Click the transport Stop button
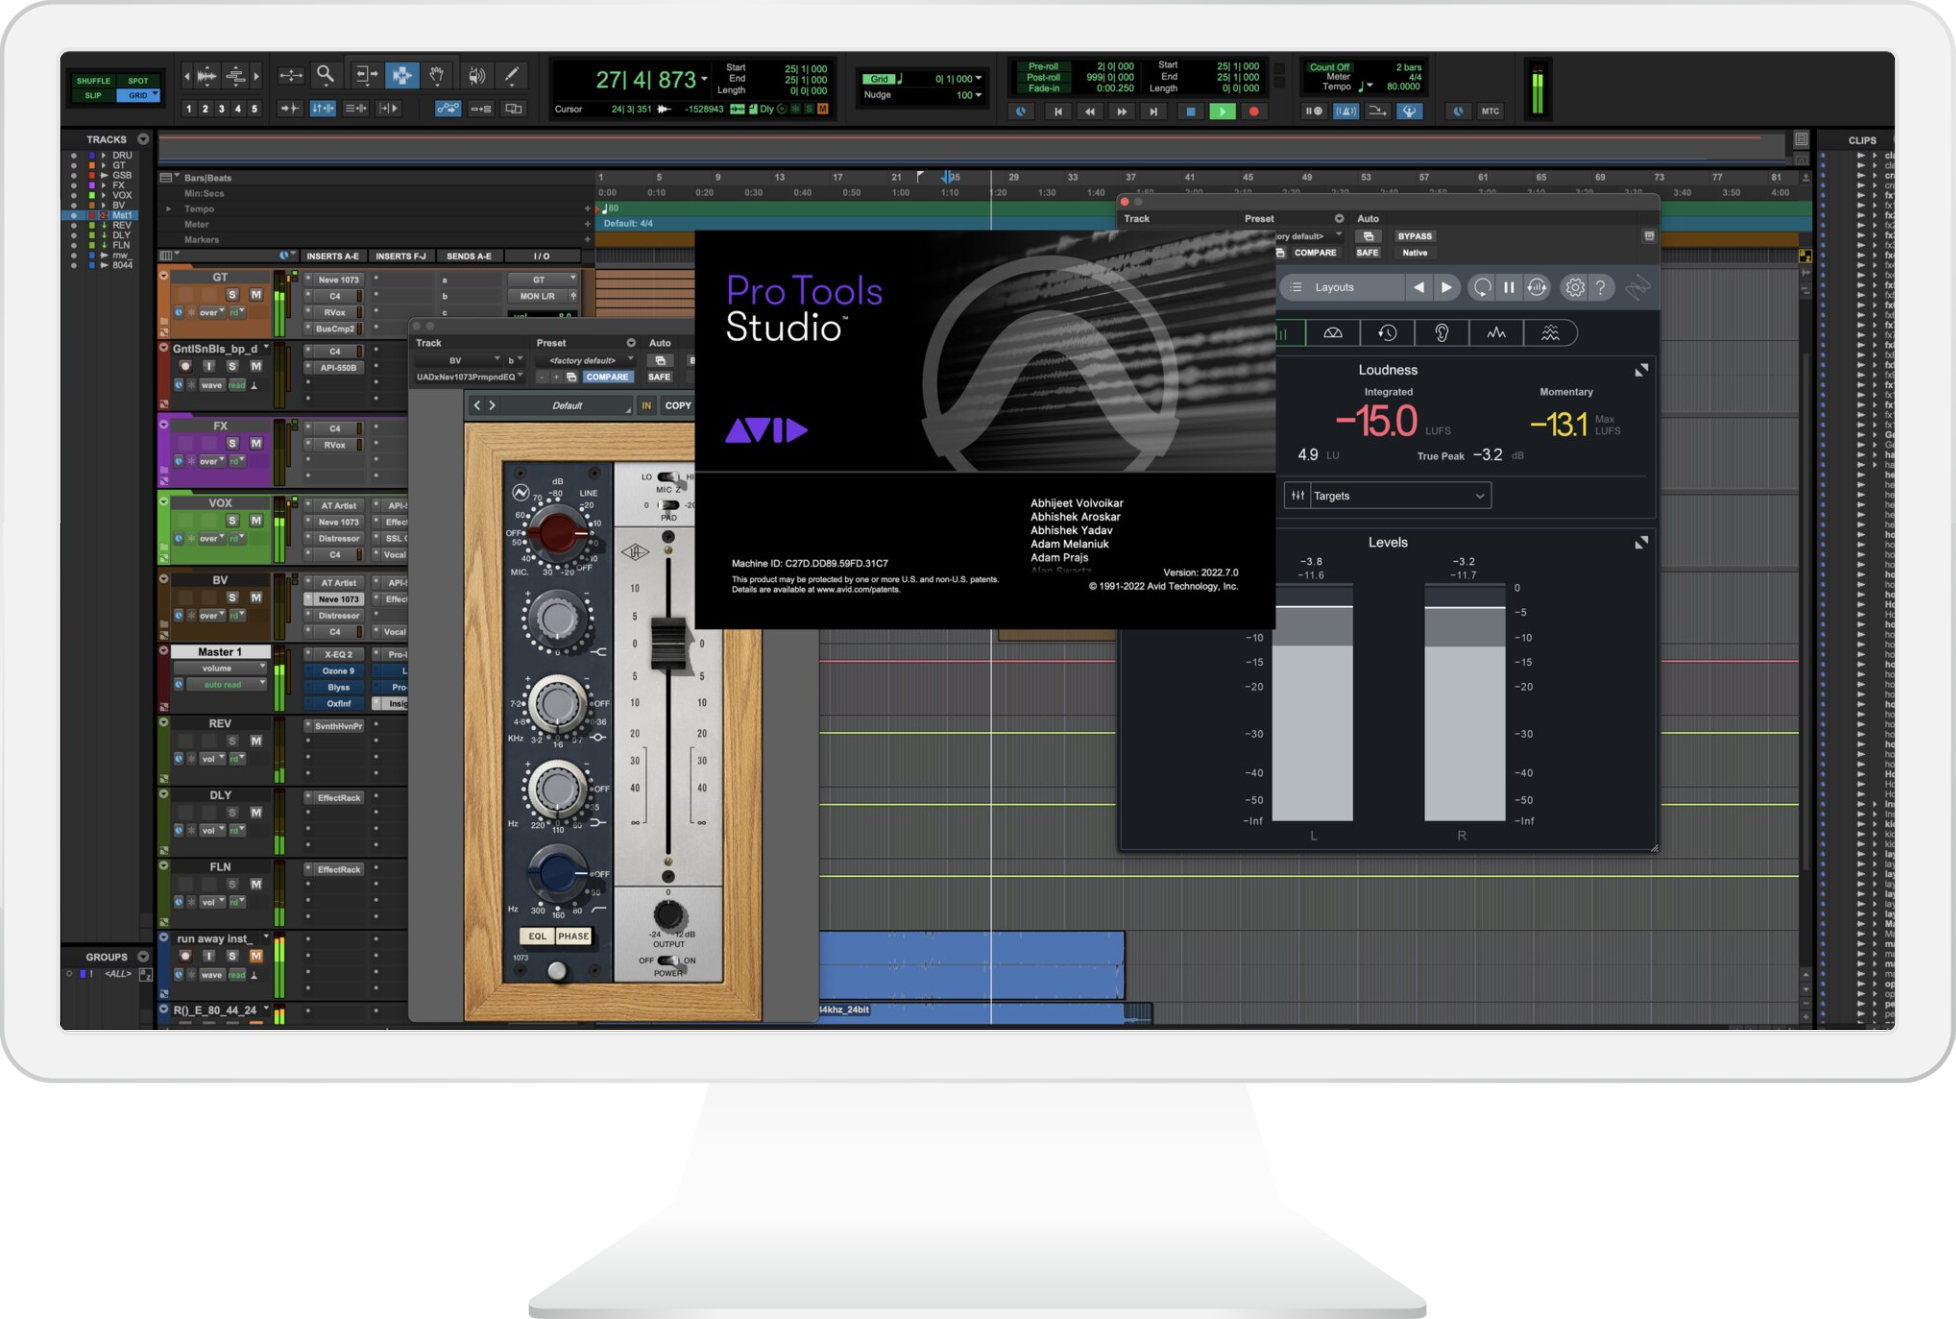This screenshot has width=1956, height=1319. click(x=1190, y=112)
